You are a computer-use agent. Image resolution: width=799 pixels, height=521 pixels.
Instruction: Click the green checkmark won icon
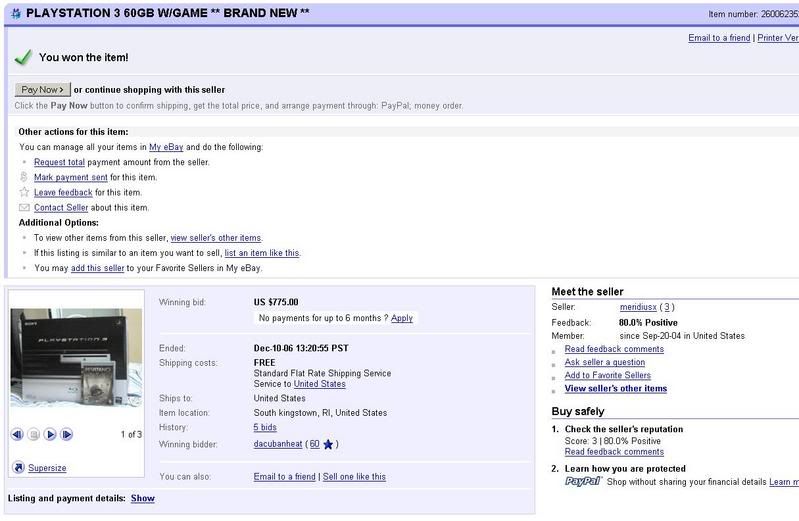23,57
